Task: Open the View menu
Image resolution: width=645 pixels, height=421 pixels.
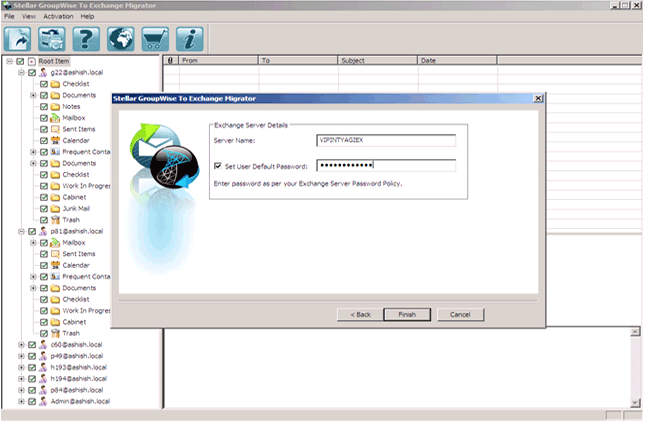Action: [x=28, y=16]
